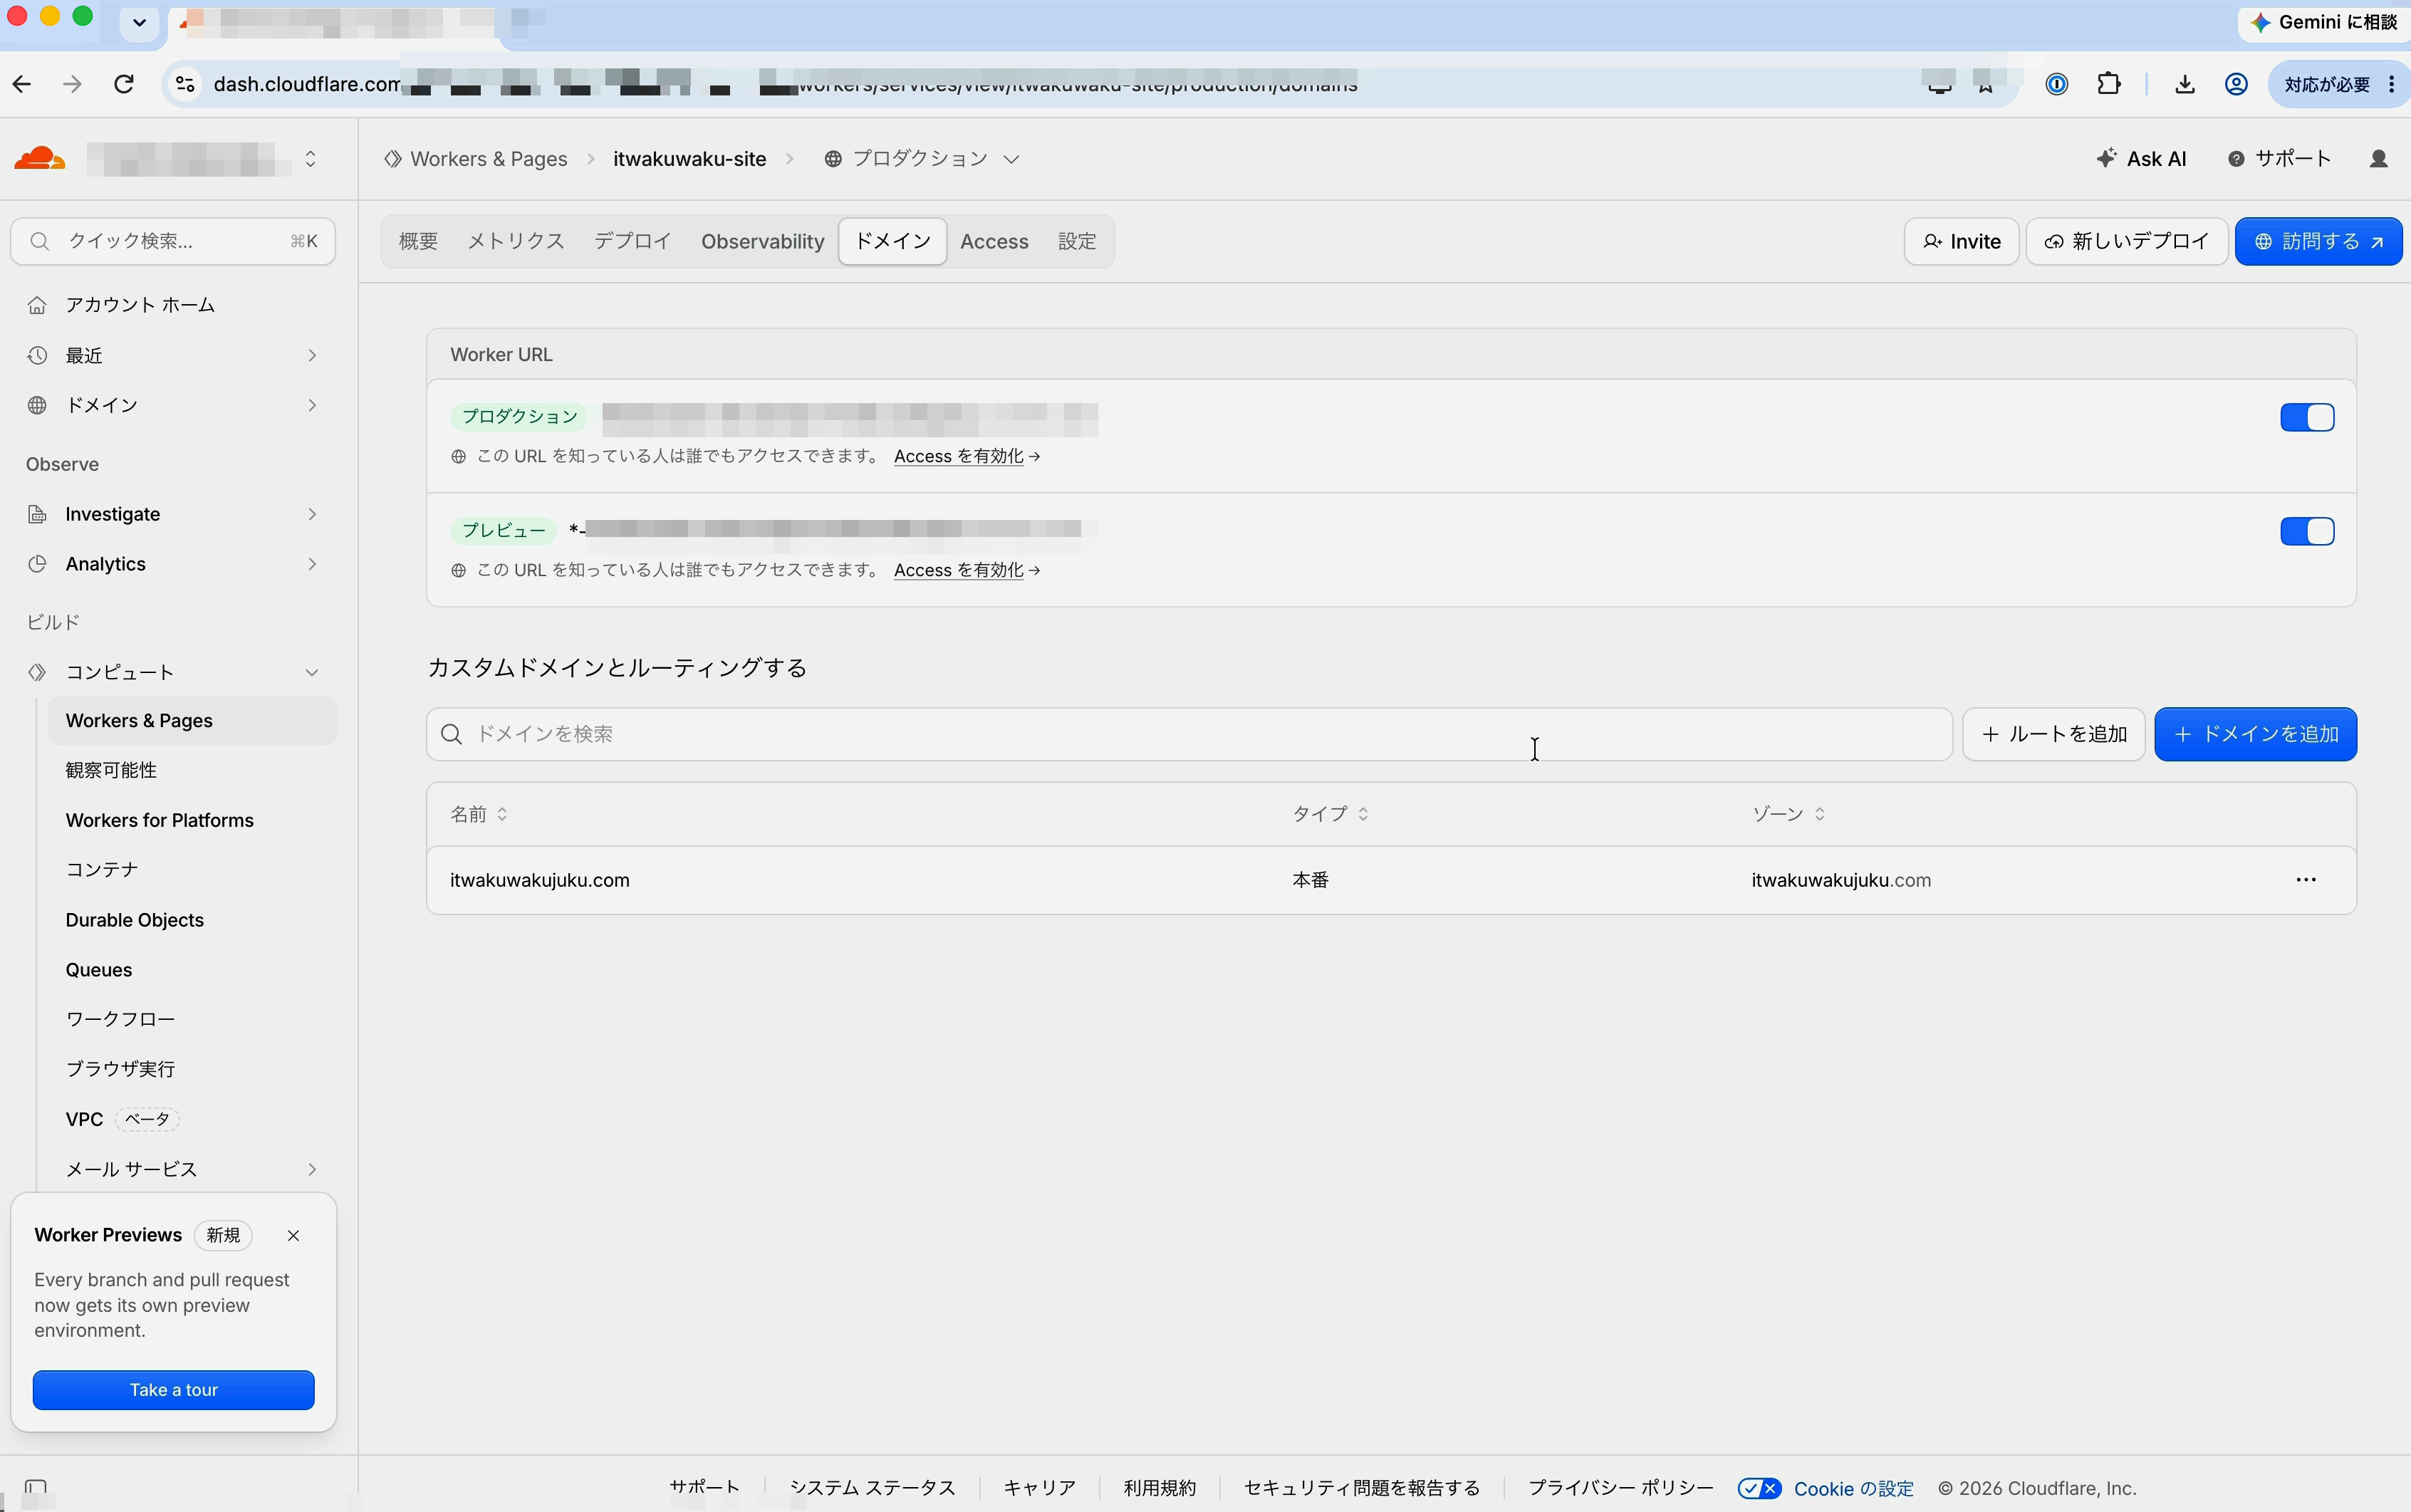Image resolution: width=2411 pixels, height=1512 pixels.
Task: Click the Ask AI sparkle button
Action: pos(2141,159)
